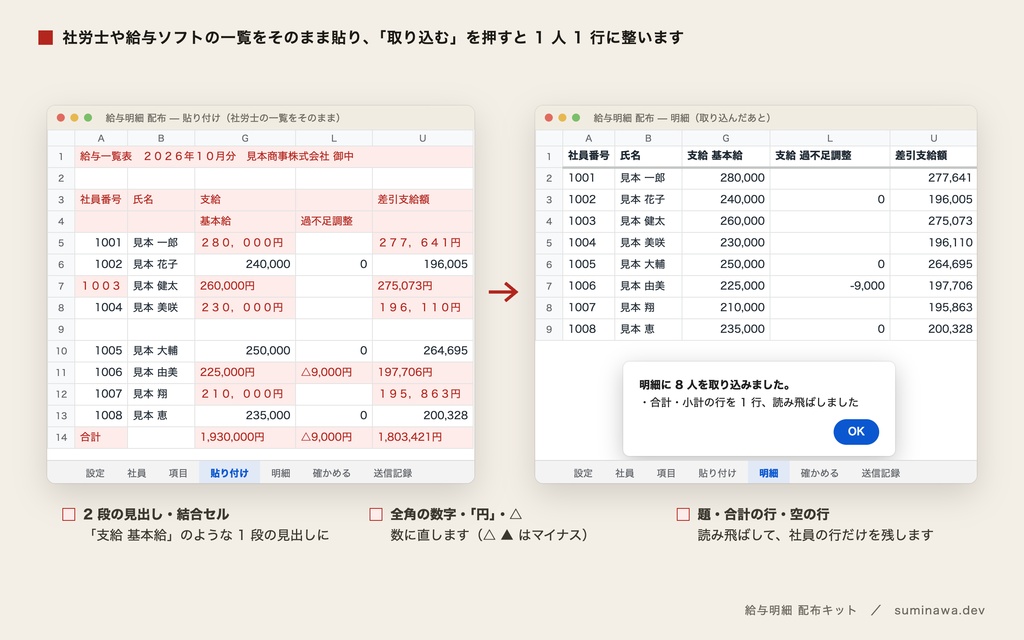Viewport: 1024px width, 640px height.
Task: Minimize the 貼り付け window with yellow button
Action: (74, 118)
